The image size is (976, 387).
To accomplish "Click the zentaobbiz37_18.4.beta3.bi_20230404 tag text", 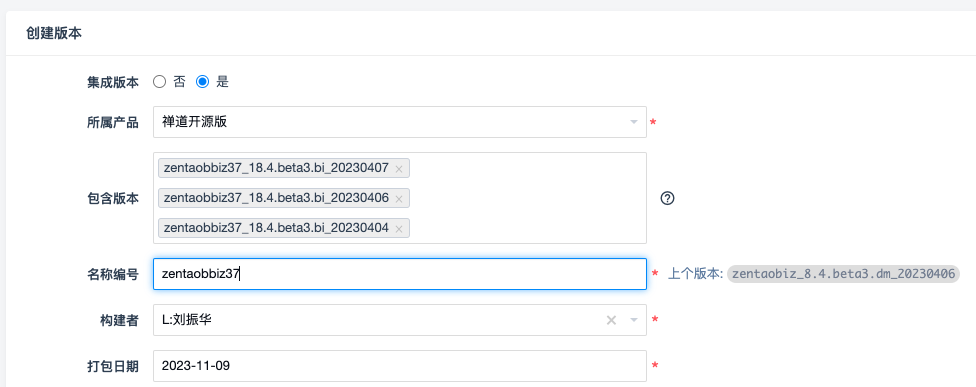I will tap(276, 228).
